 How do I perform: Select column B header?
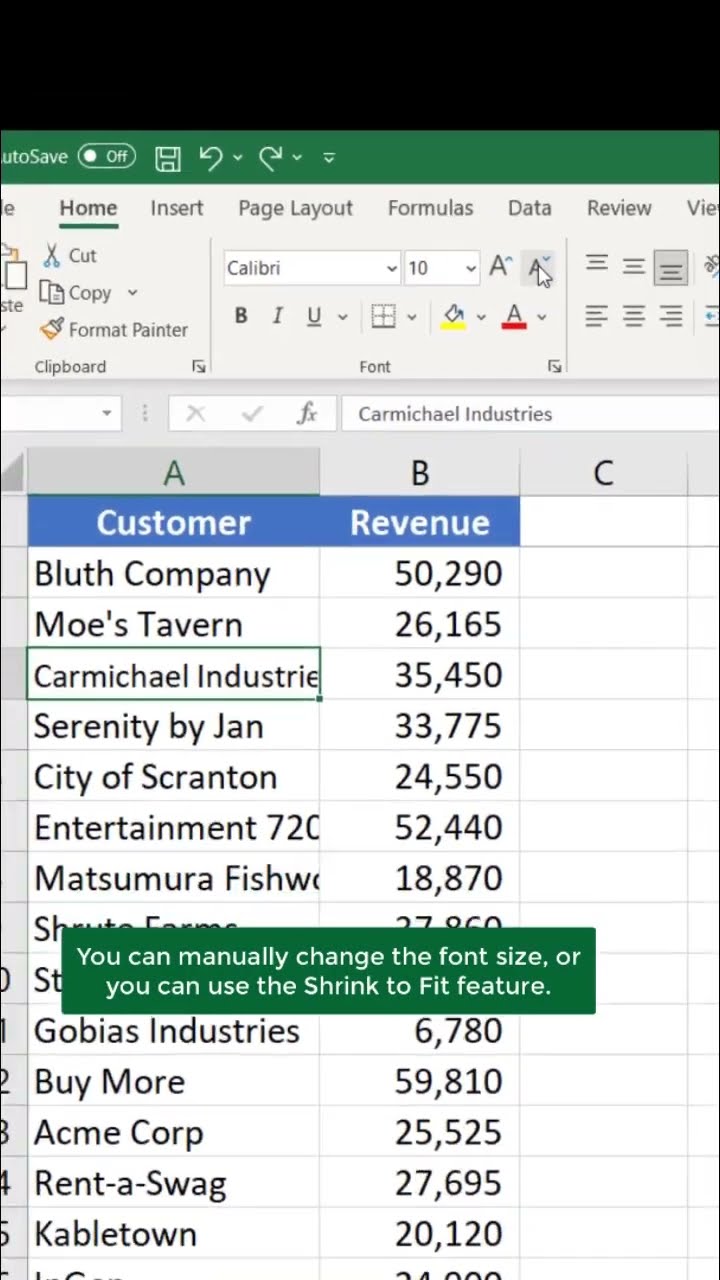pos(420,472)
